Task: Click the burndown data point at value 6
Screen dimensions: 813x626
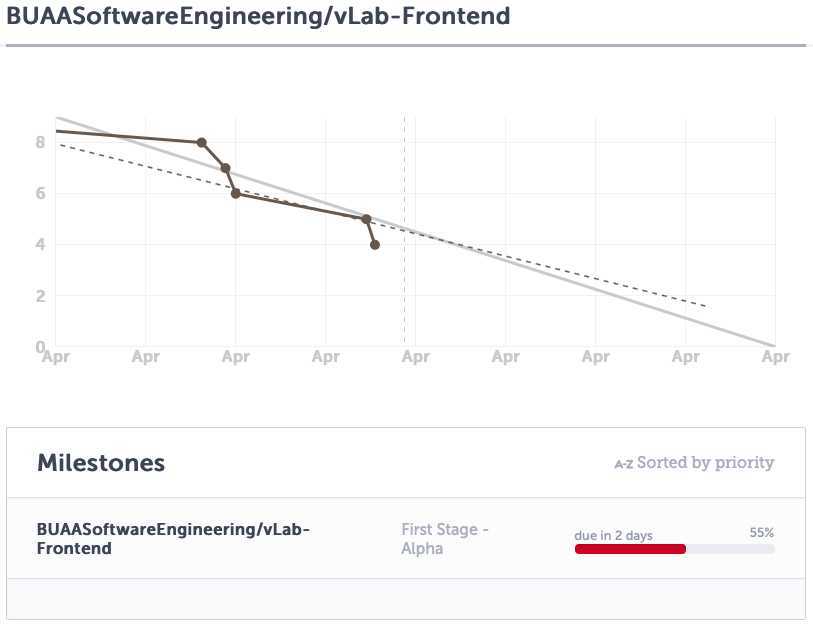Action: point(235,193)
